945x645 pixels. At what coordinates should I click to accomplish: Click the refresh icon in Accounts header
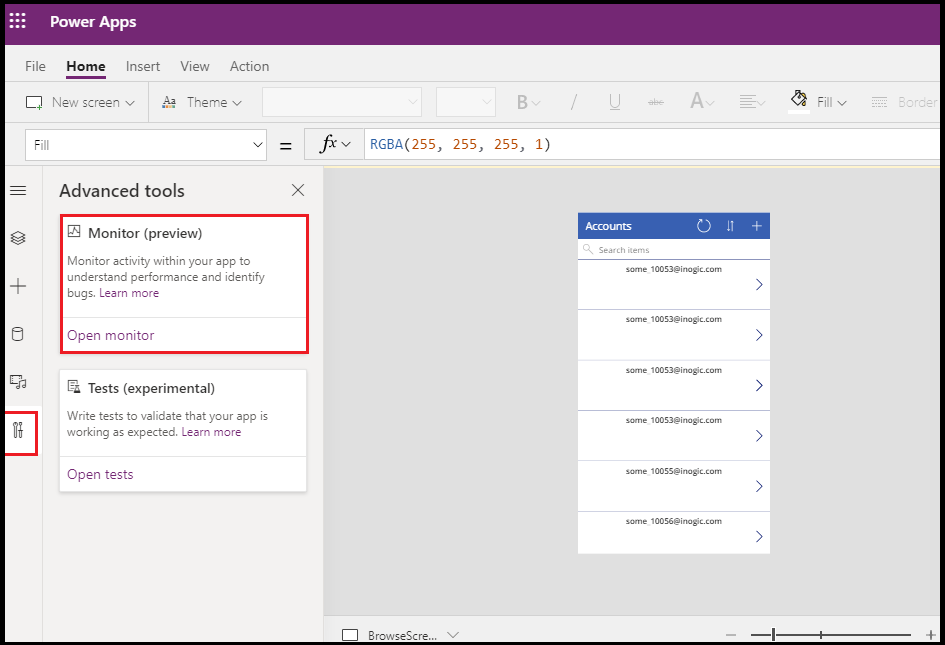(x=703, y=226)
